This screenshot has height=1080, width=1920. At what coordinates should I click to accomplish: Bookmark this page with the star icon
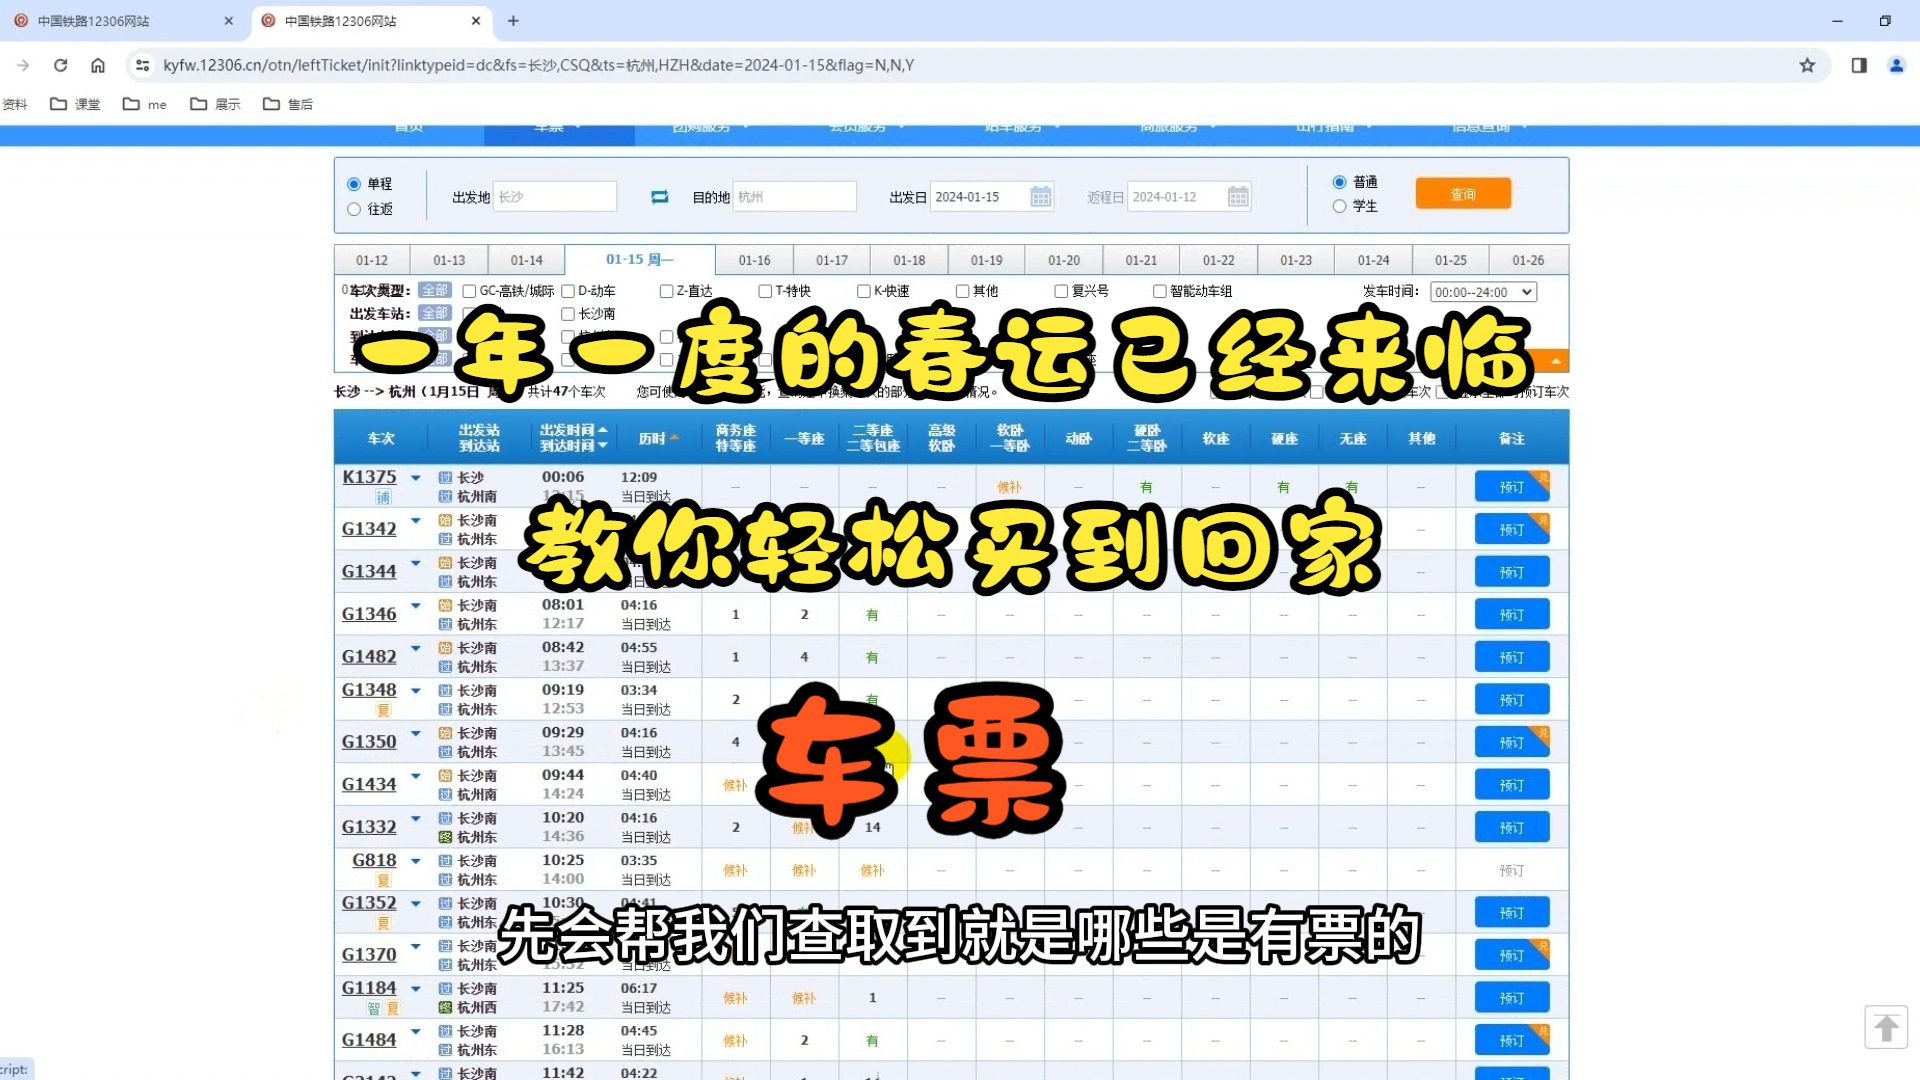[1807, 65]
